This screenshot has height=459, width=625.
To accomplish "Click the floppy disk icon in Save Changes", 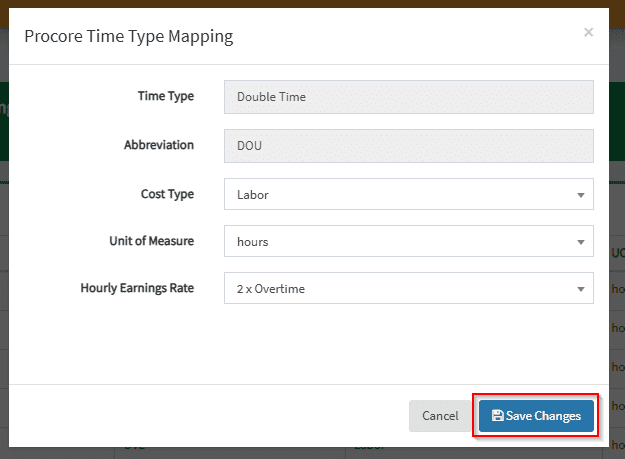I will [x=497, y=416].
